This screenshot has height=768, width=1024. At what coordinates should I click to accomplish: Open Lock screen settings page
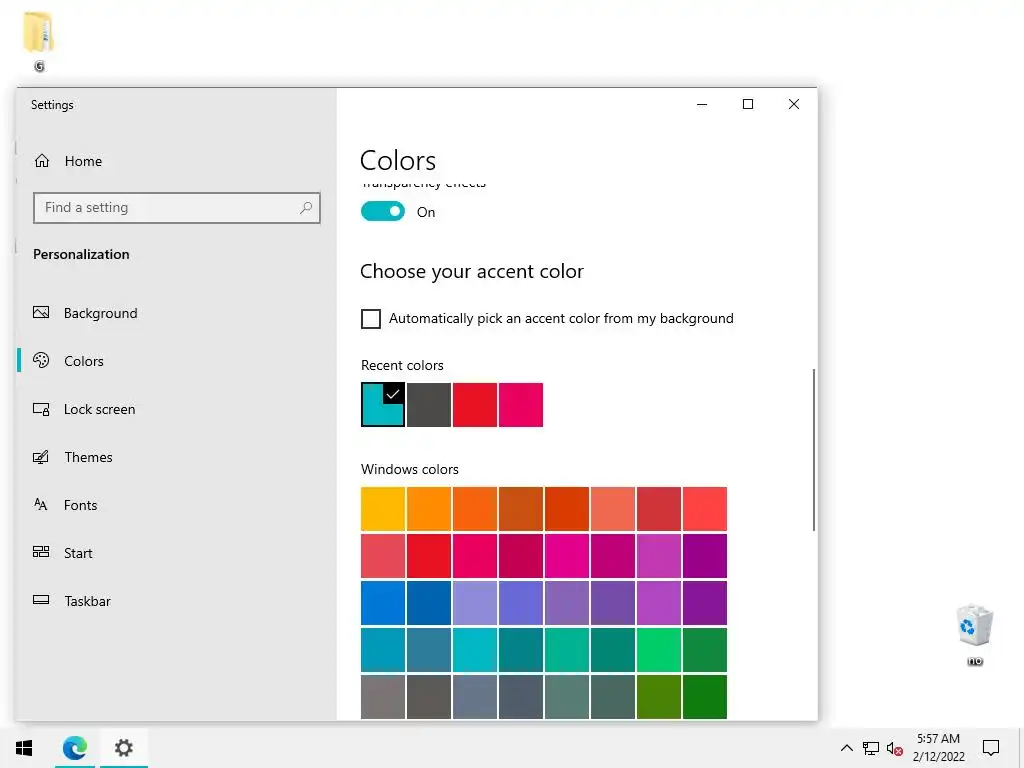99,409
